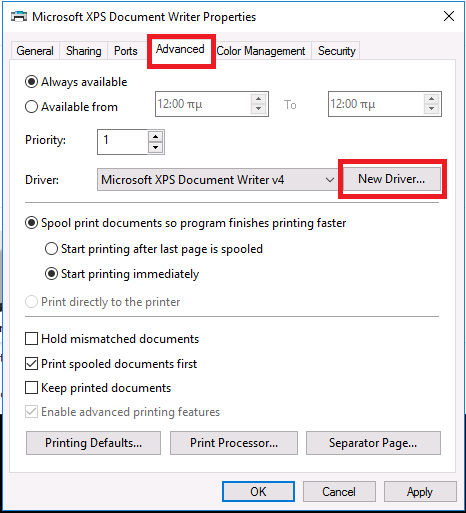Image resolution: width=466 pixels, height=513 pixels.
Task: Decrease Priority with down spinner arrow
Action: point(155,147)
